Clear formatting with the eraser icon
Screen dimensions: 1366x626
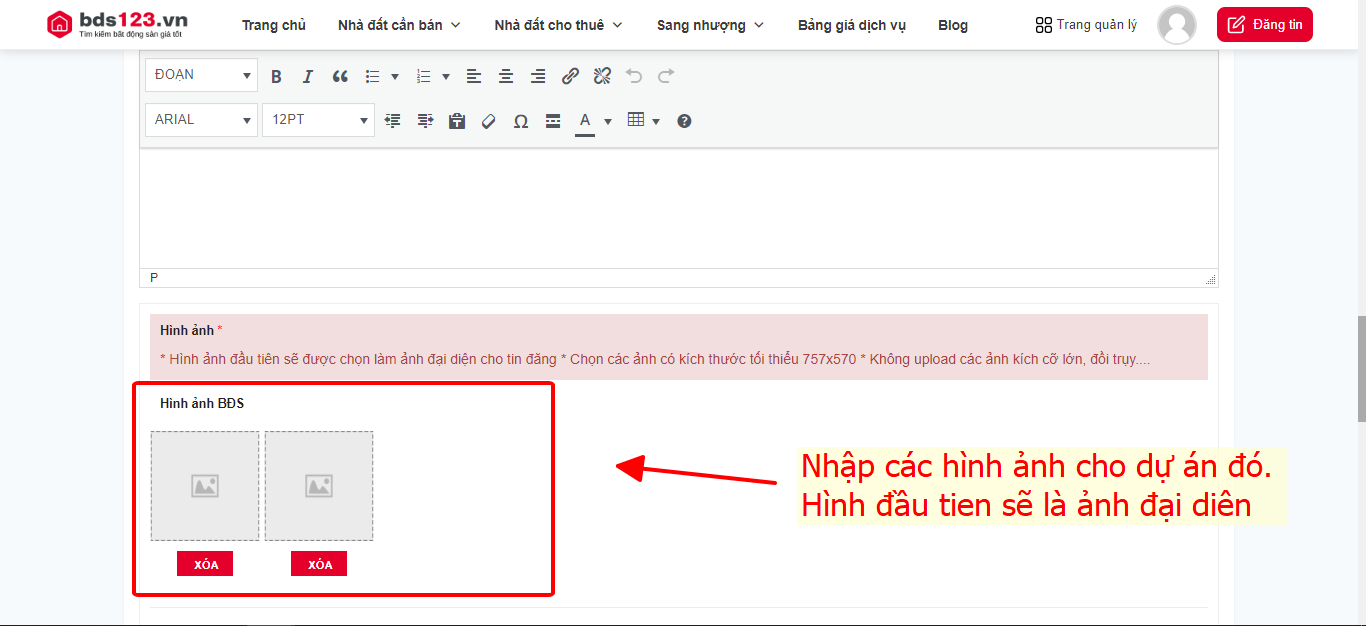489,121
